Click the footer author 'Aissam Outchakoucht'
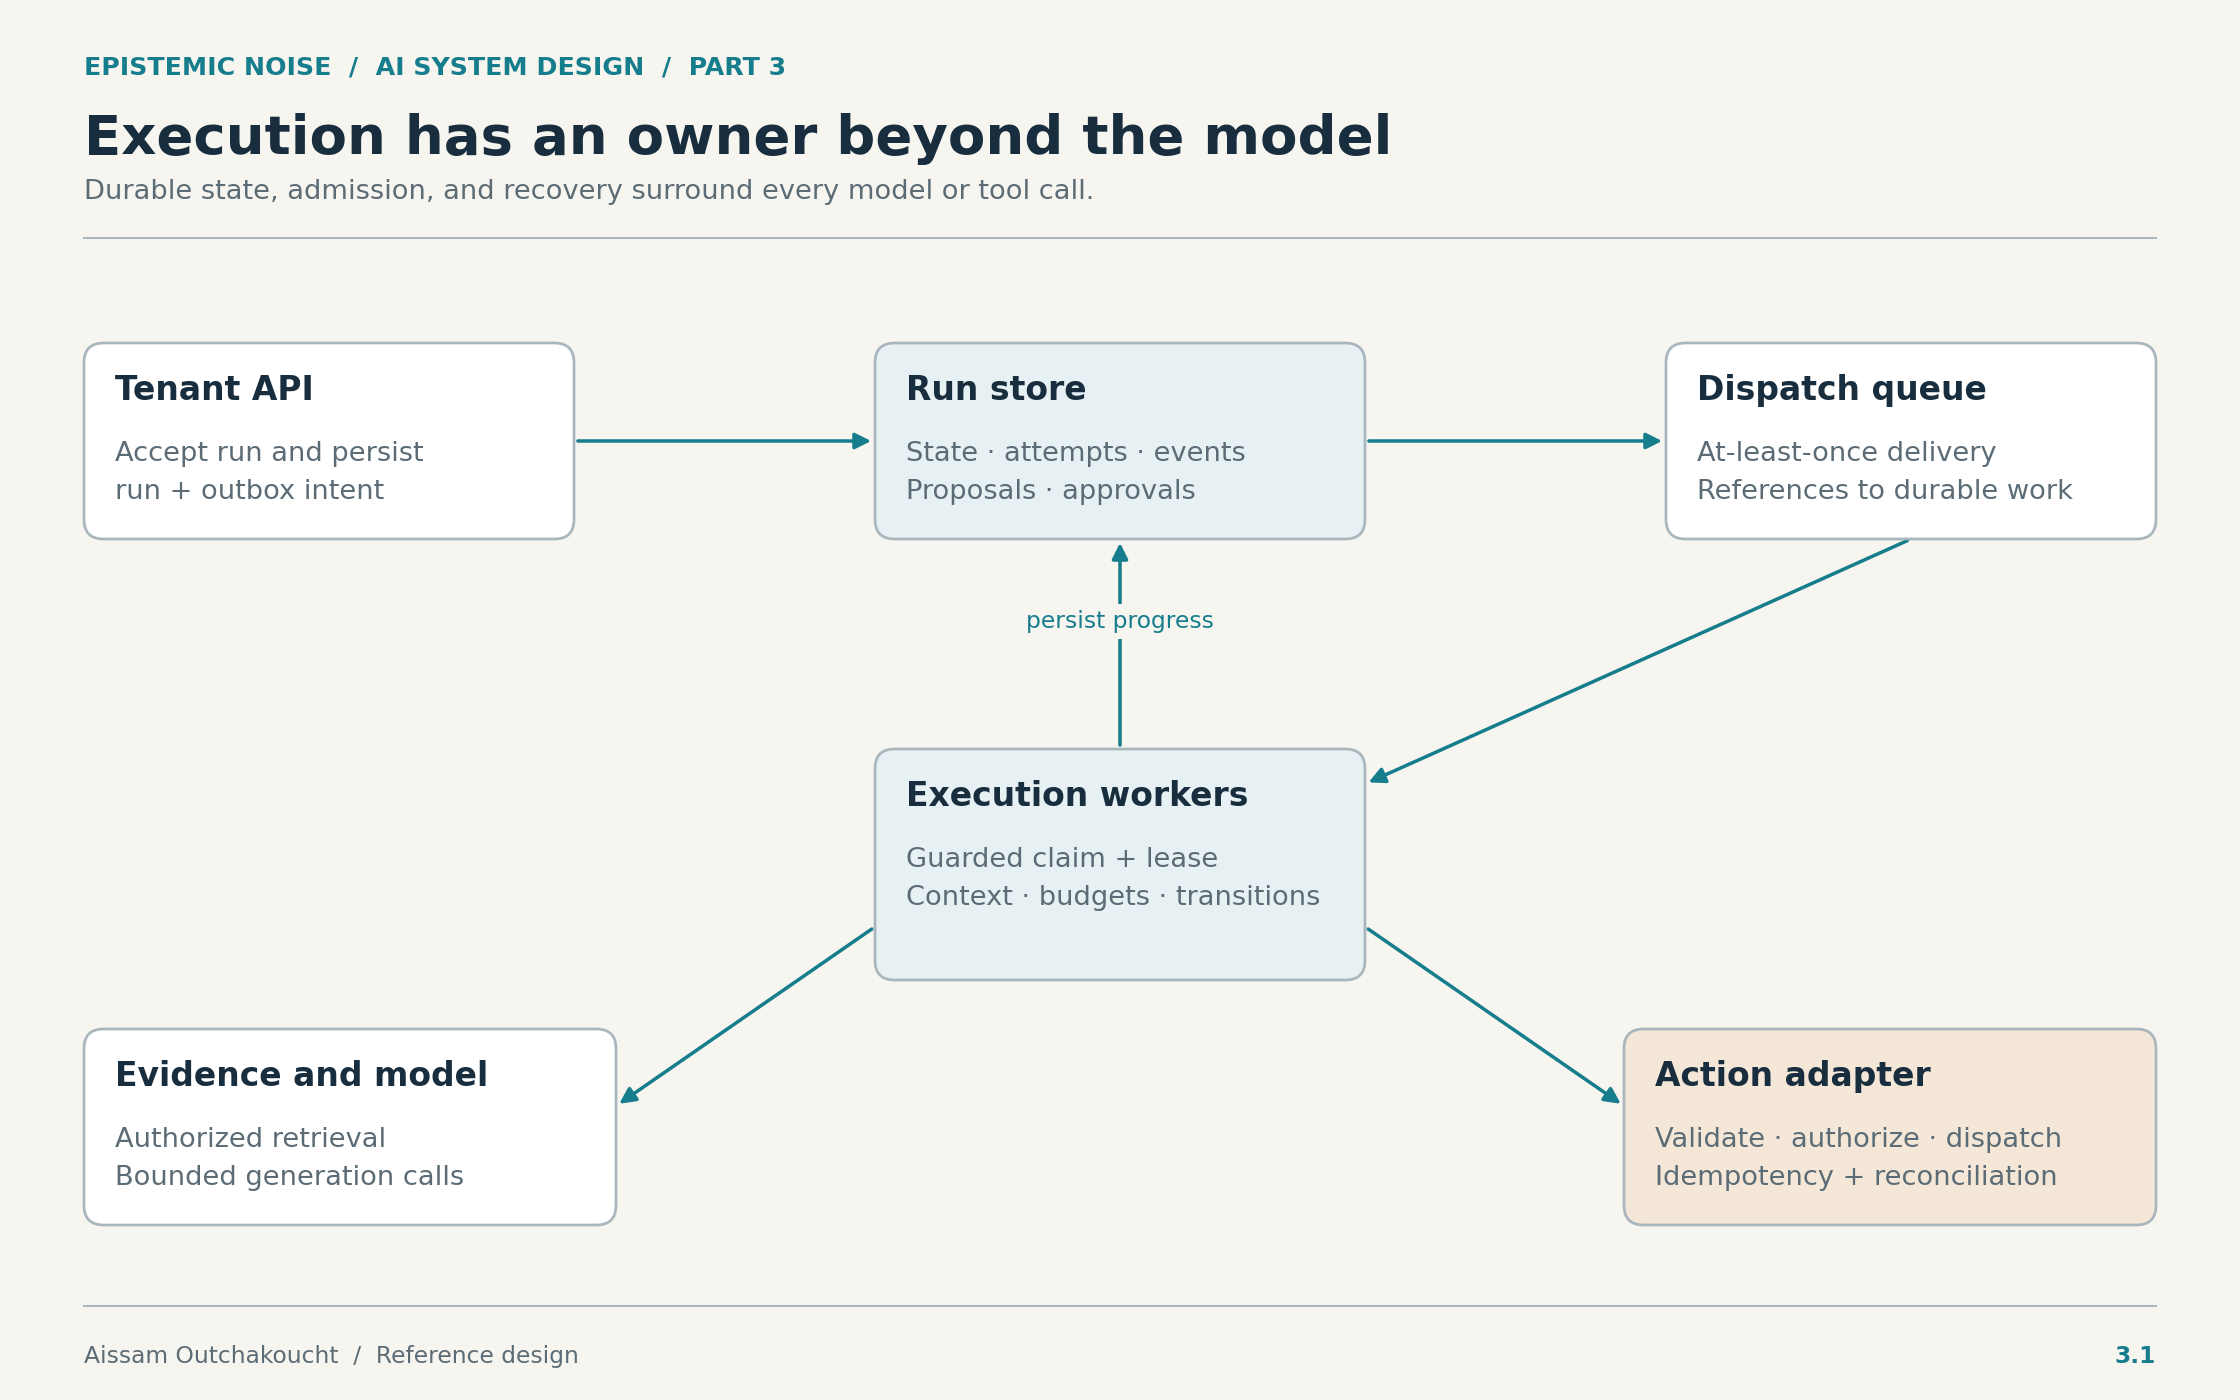 pos(211,1356)
